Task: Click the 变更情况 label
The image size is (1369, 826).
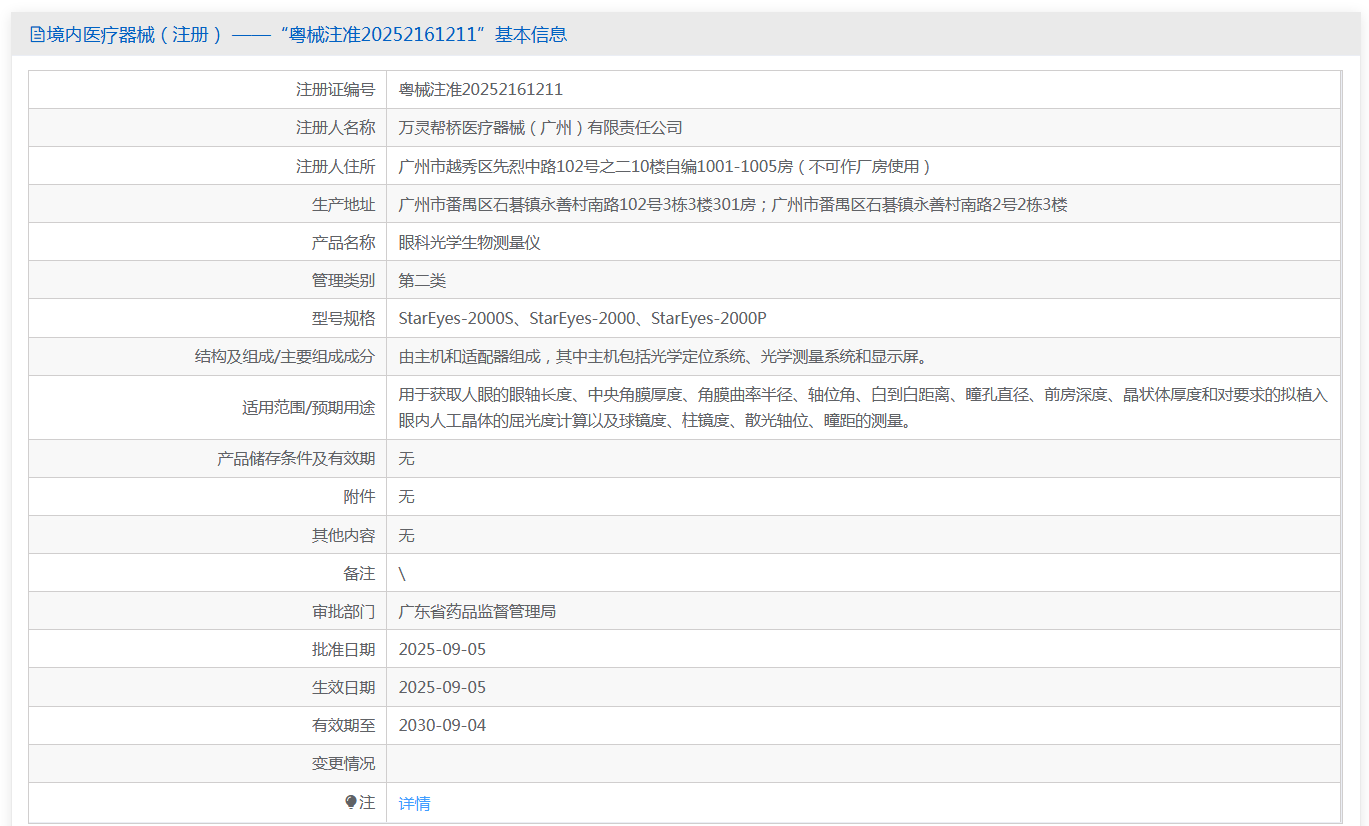Action: [x=343, y=763]
